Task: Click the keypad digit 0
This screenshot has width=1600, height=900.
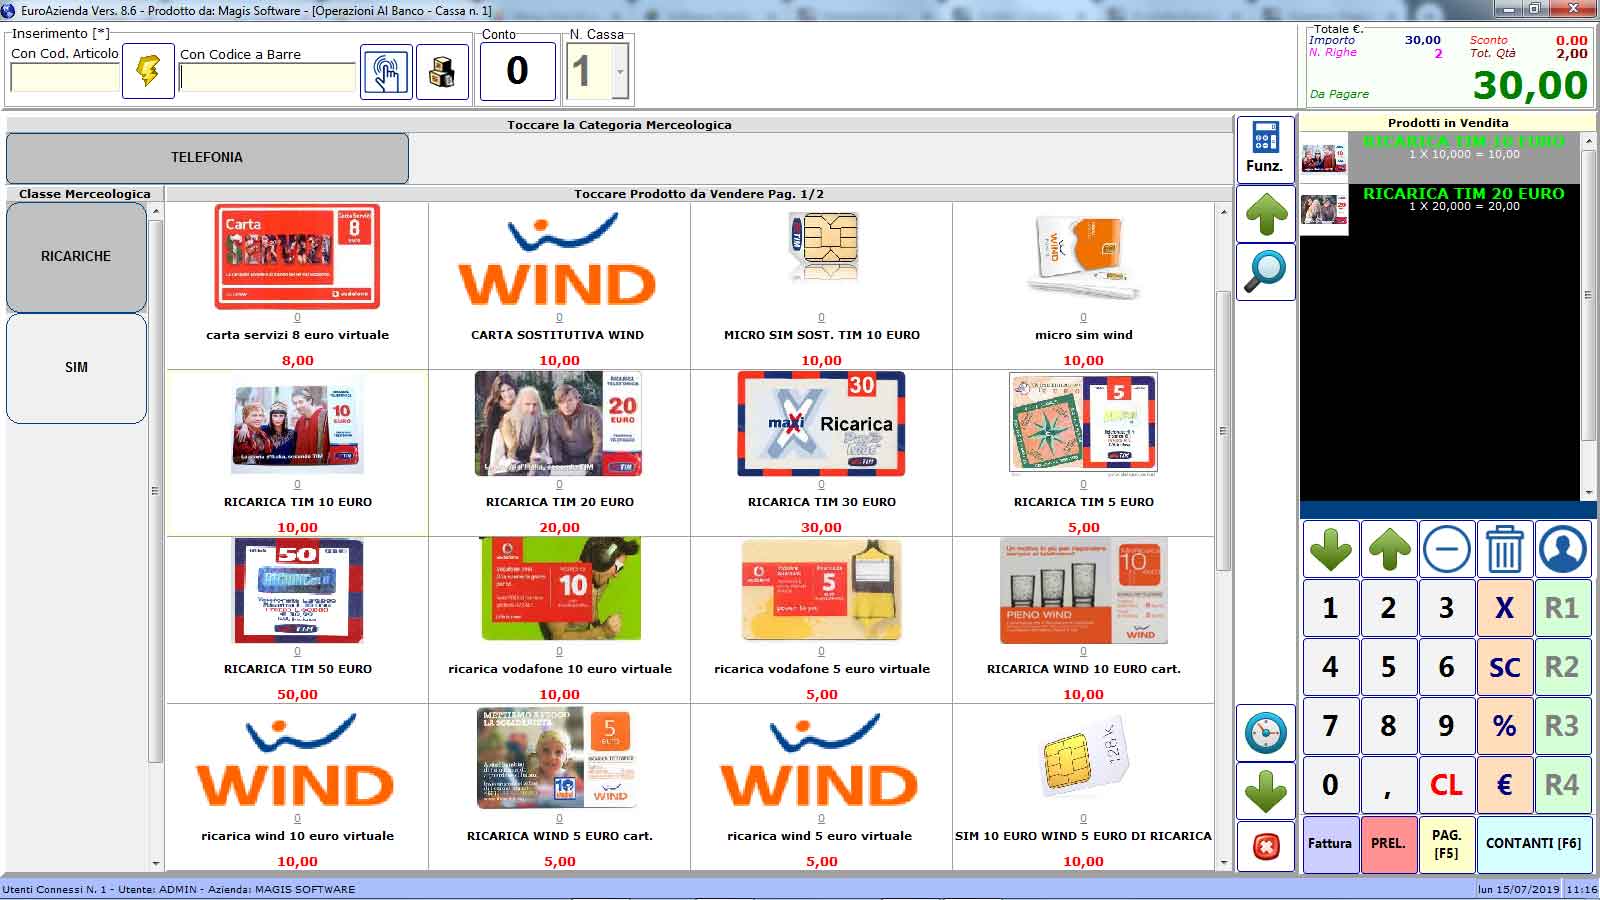Action: pyautogui.click(x=1330, y=785)
